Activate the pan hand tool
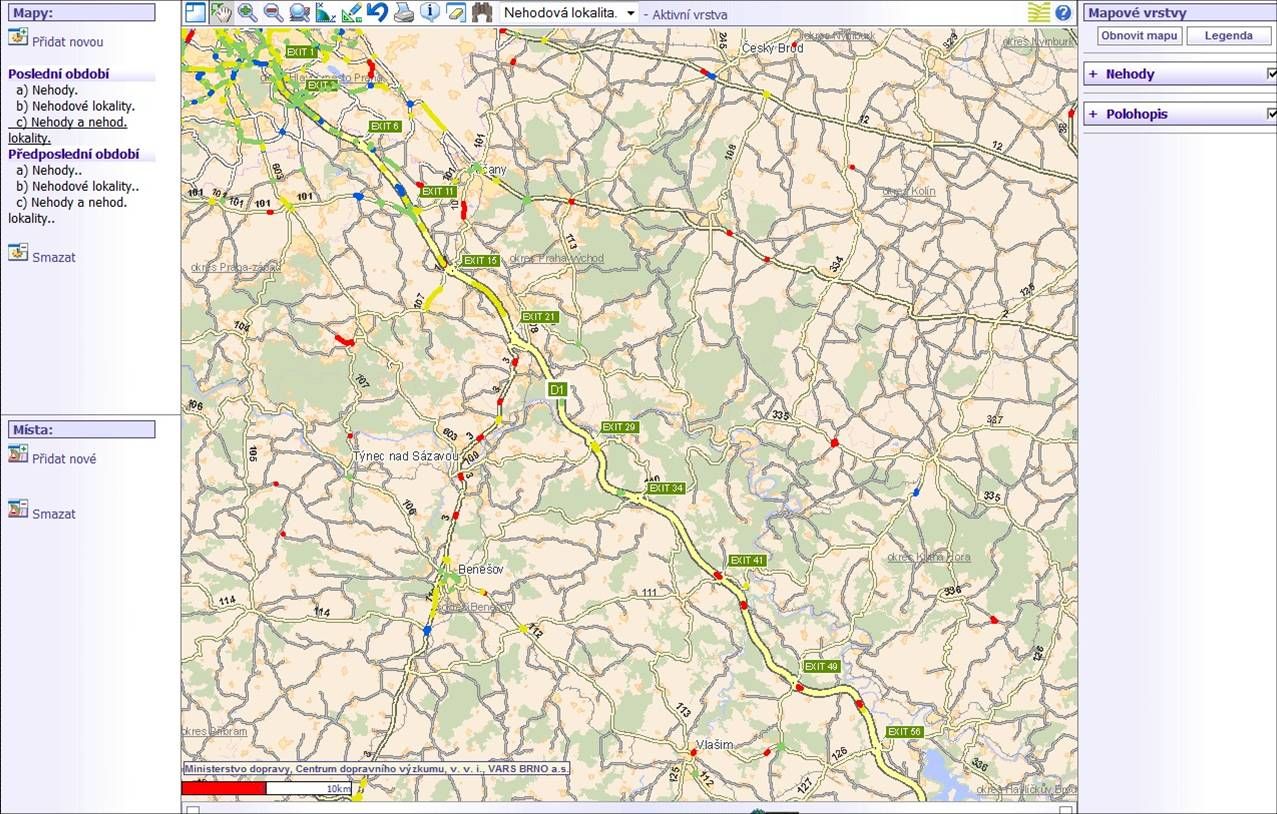This screenshot has height=814, width=1277. 221,13
